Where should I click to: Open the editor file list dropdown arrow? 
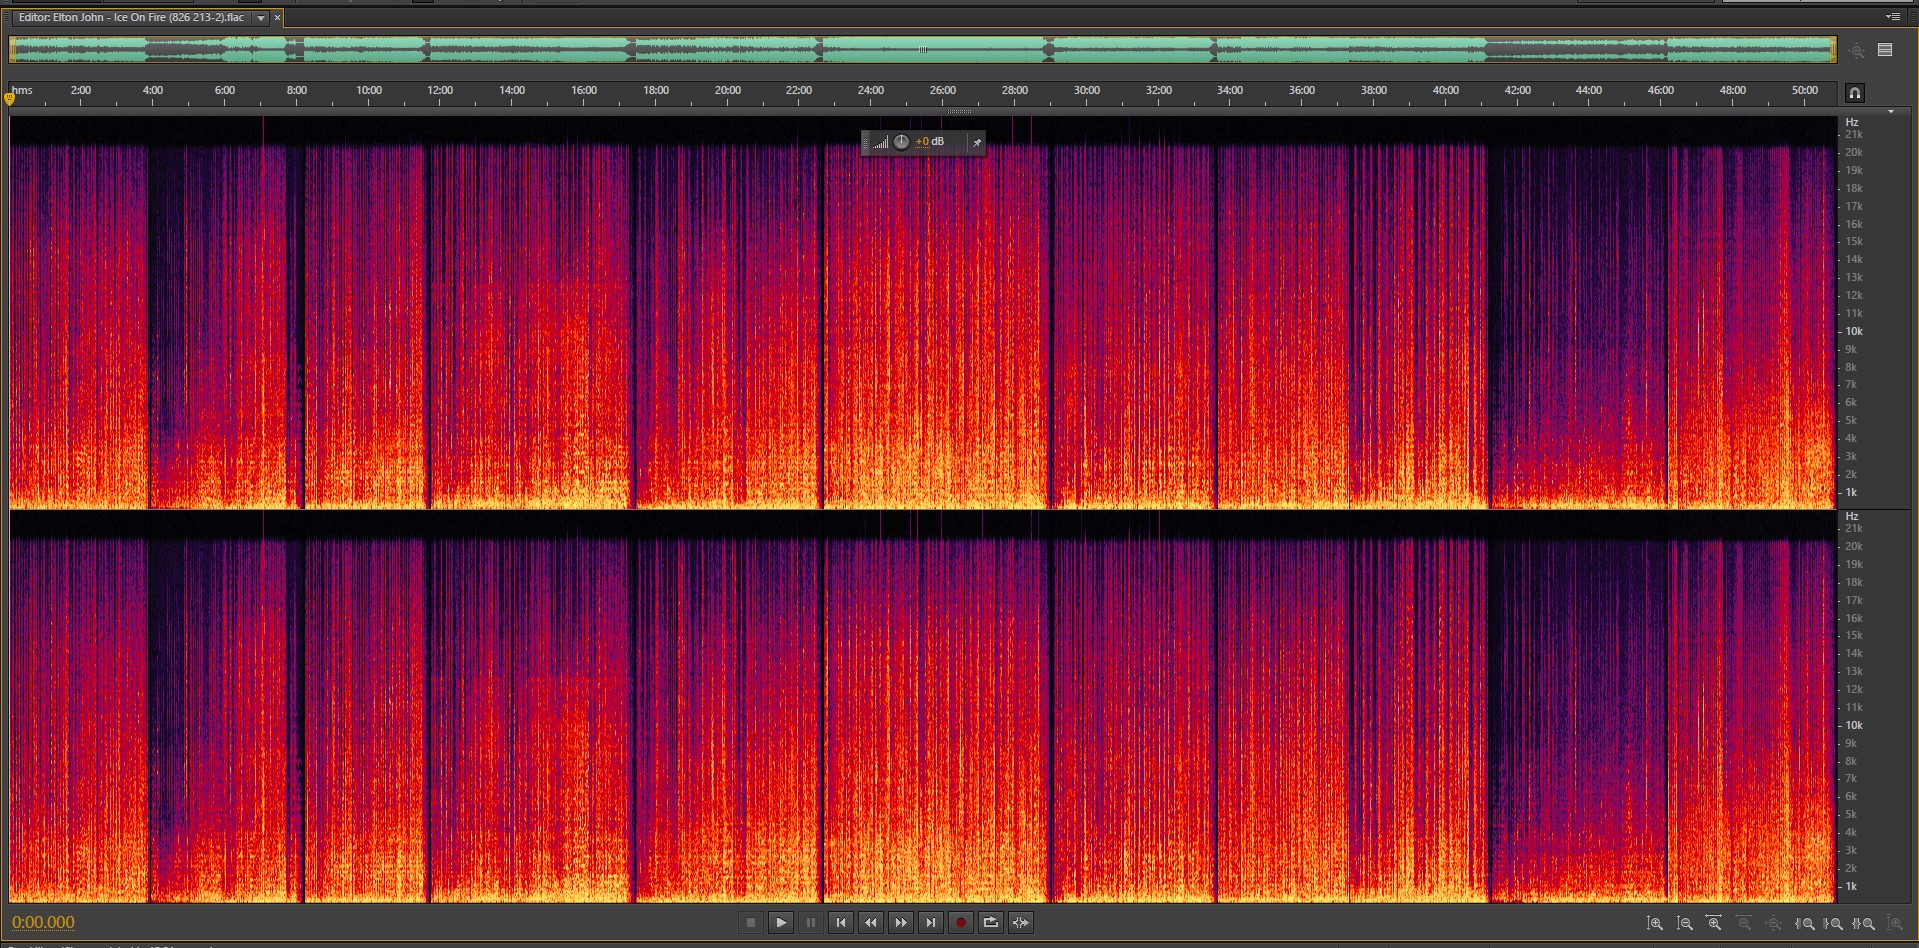[x=261, y=18]
